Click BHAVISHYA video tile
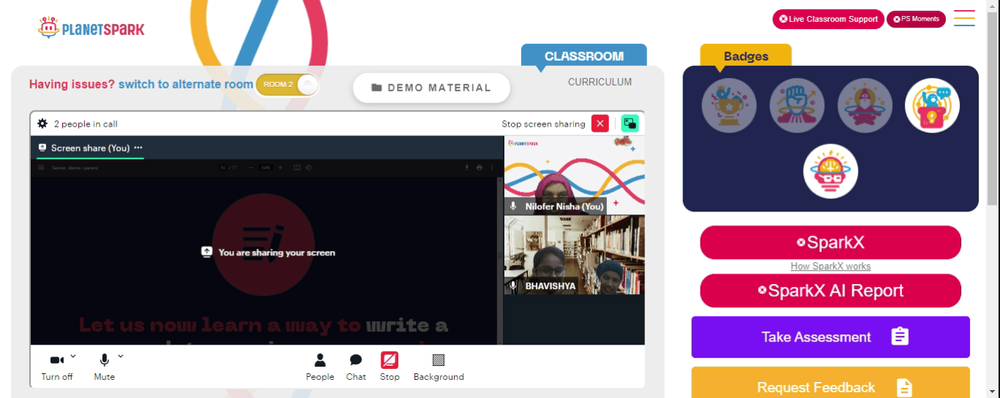 (574, 255)
